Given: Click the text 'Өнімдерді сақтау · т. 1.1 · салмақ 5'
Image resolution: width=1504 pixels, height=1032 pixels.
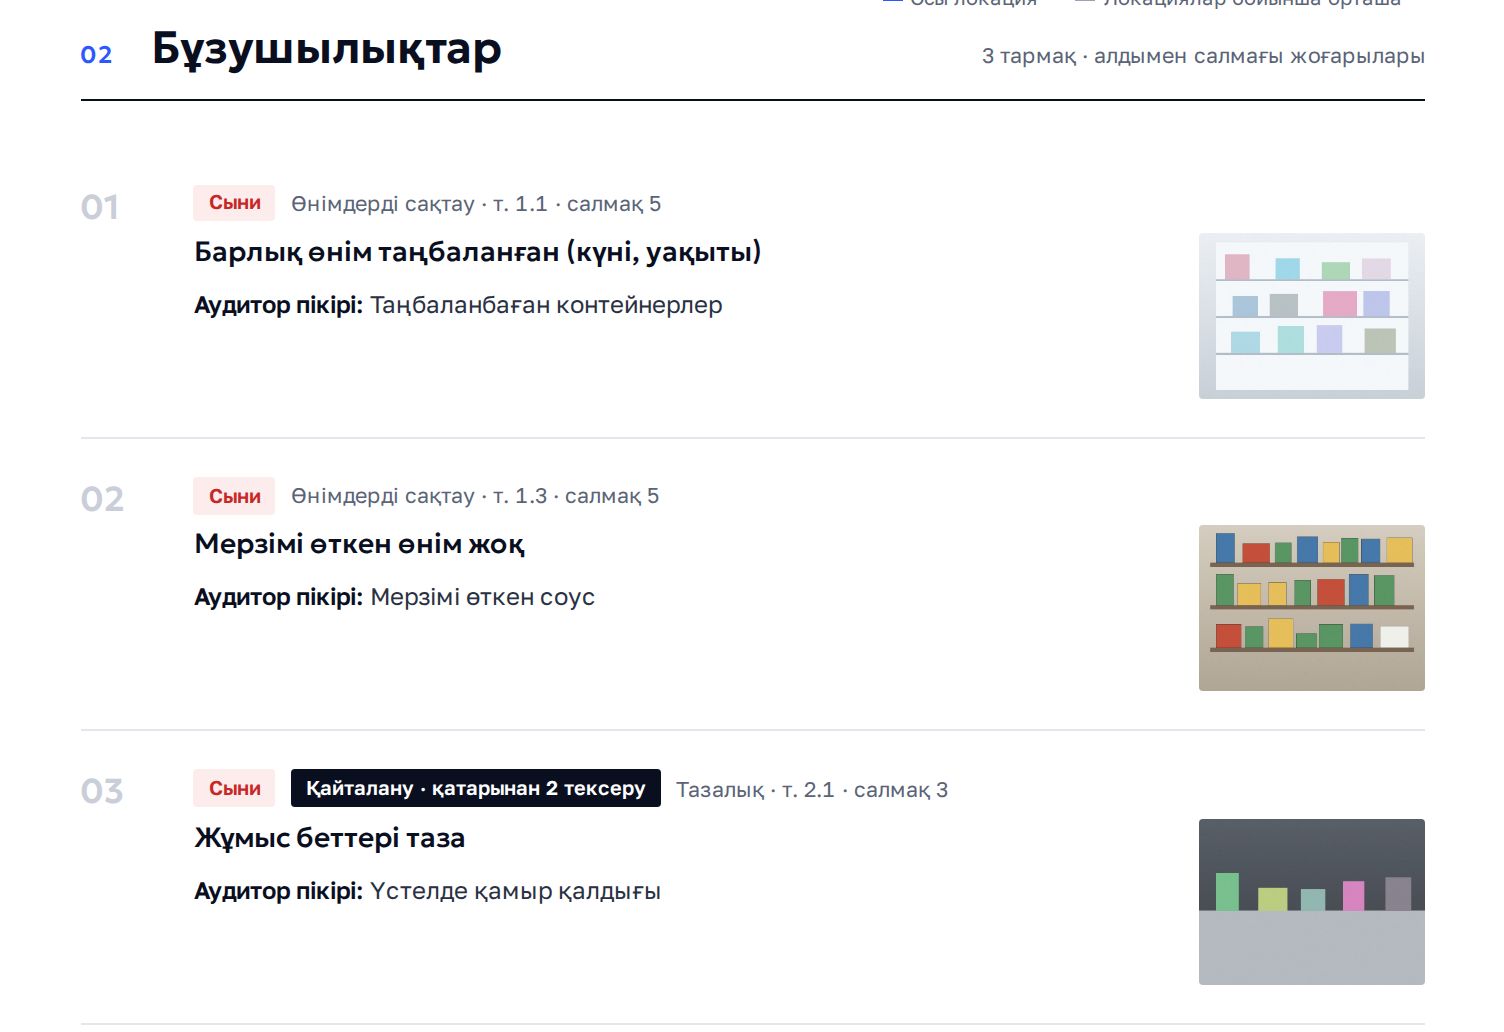Looking at the screenshot, I should 476,204.
